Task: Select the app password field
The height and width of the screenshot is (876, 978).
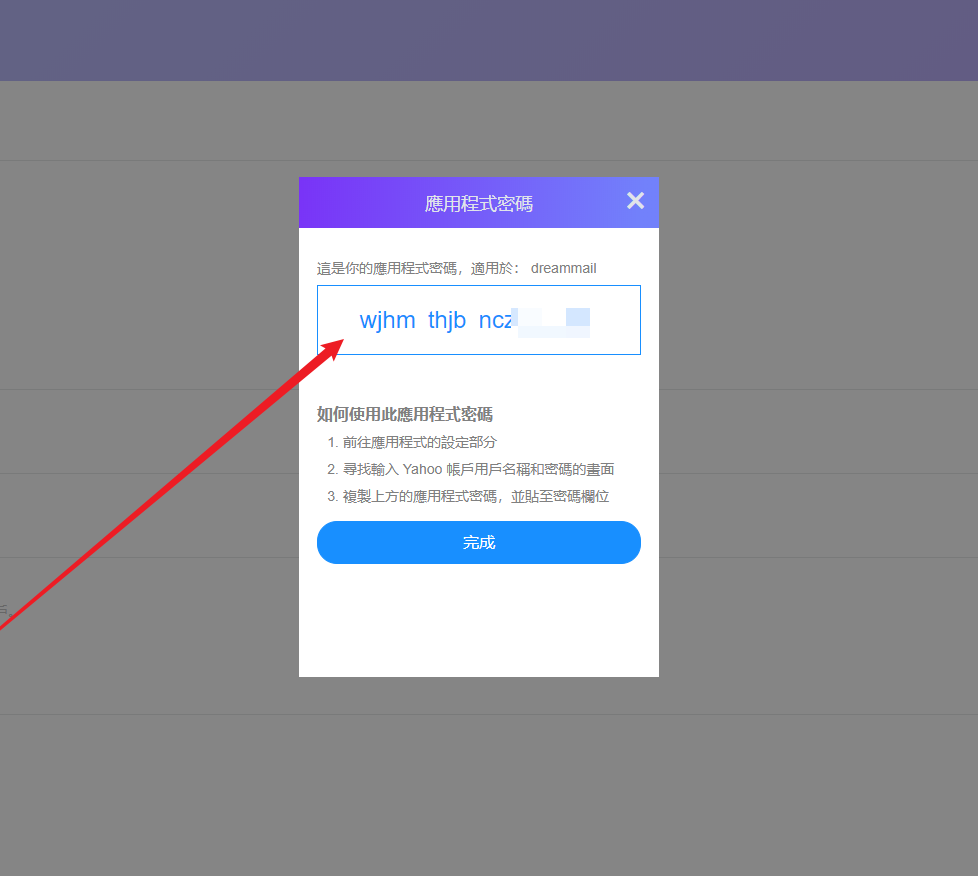Action: click(478, 320)
